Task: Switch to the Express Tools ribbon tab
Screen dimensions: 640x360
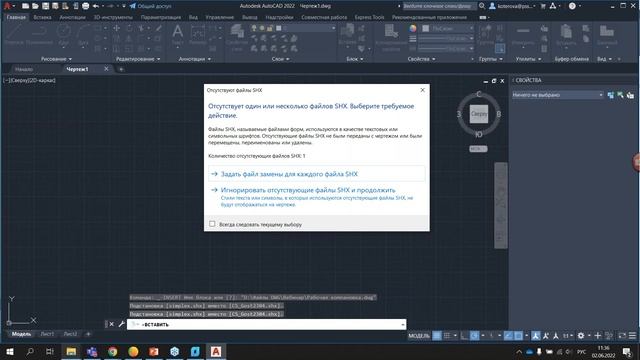Action: point(369,17)
